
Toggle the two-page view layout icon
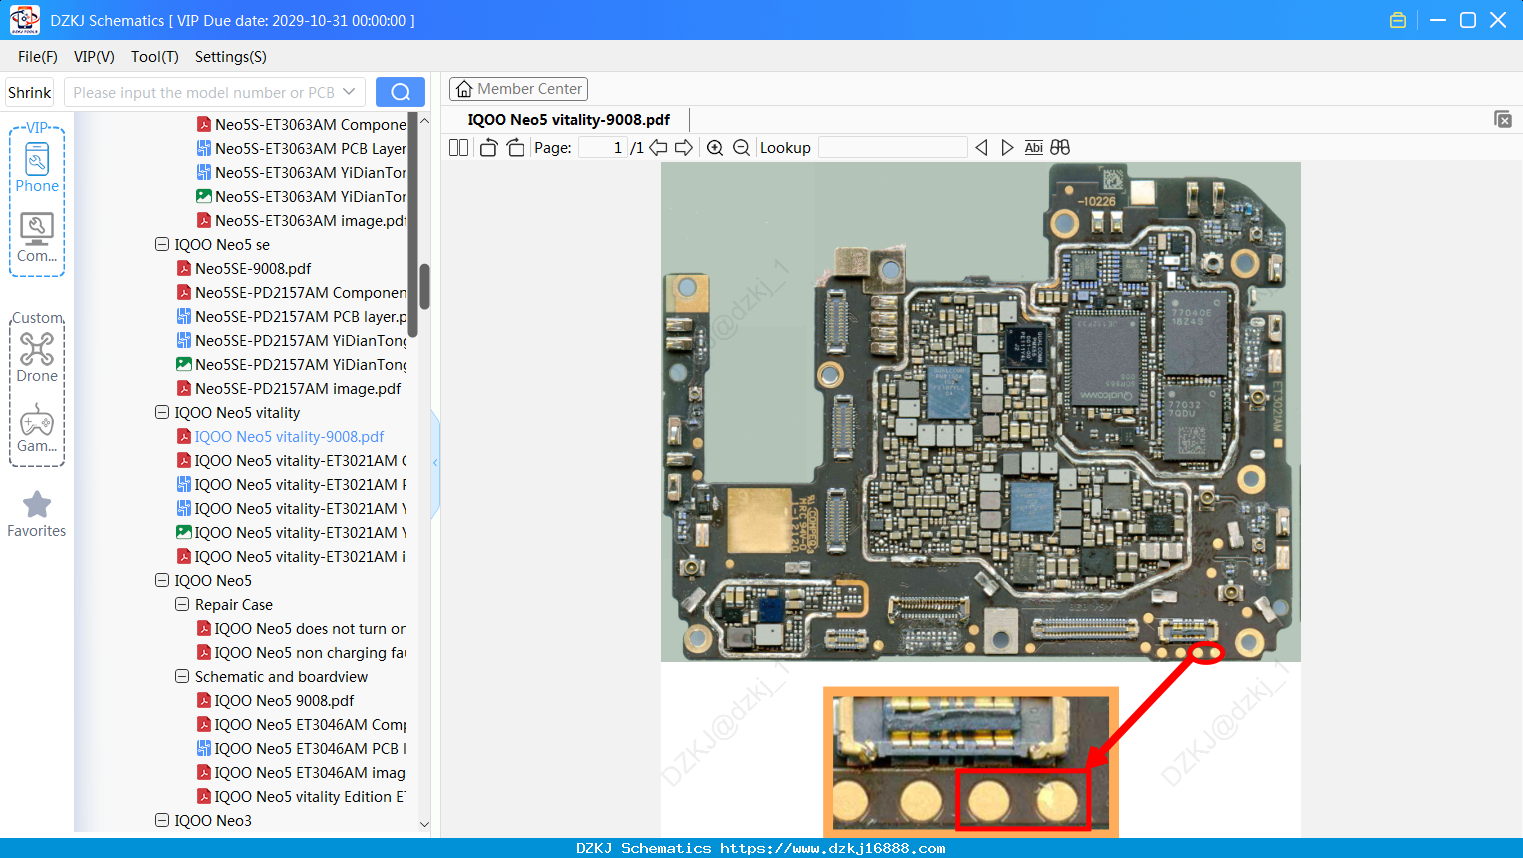click(459, 147)
